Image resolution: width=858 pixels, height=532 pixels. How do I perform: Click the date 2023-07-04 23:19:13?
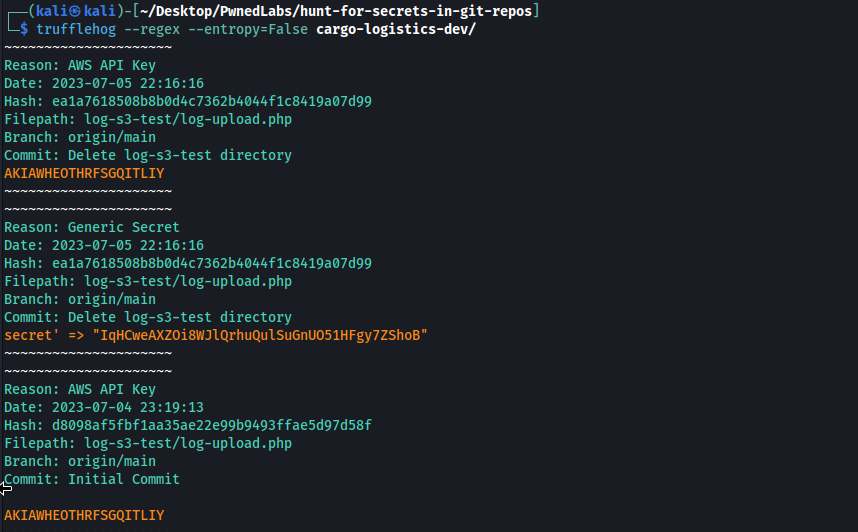click(127, 407)
